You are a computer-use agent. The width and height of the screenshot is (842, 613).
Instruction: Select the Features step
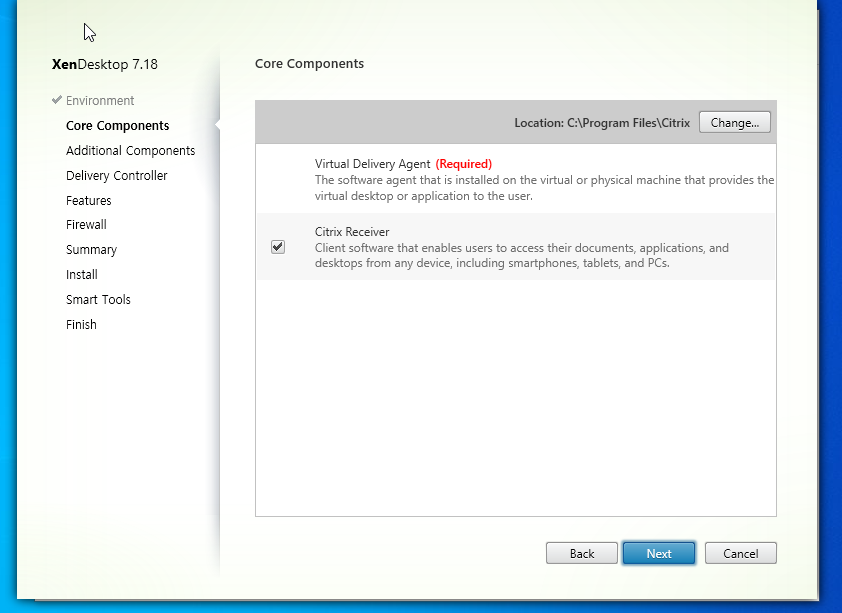point(89,201)
